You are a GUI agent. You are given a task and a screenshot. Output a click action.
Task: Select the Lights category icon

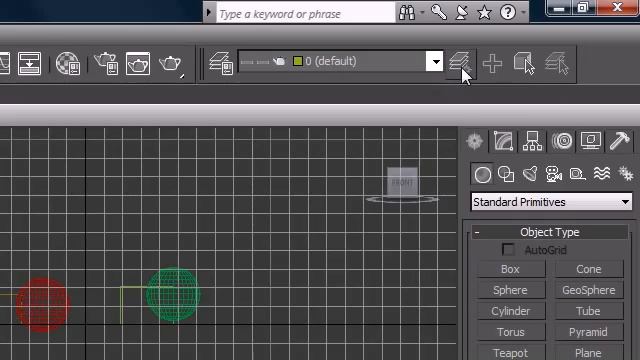(530, 174)
